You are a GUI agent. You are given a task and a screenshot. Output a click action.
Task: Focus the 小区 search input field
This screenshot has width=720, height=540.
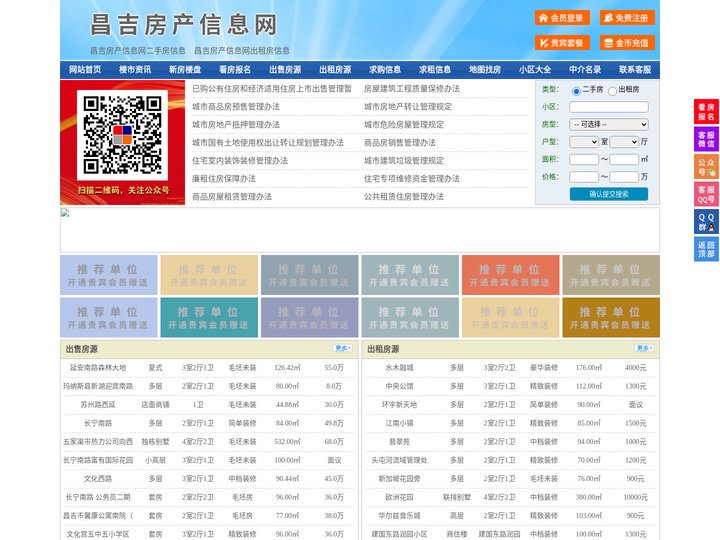click(609, 107)
